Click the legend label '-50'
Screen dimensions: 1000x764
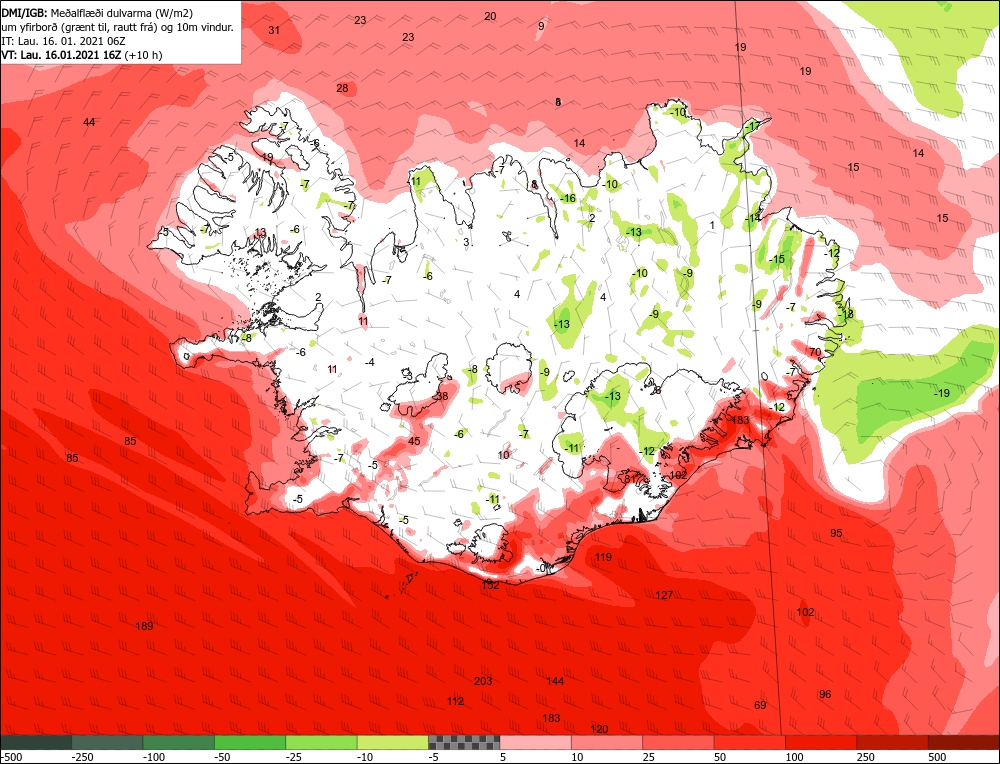[223, 757]
